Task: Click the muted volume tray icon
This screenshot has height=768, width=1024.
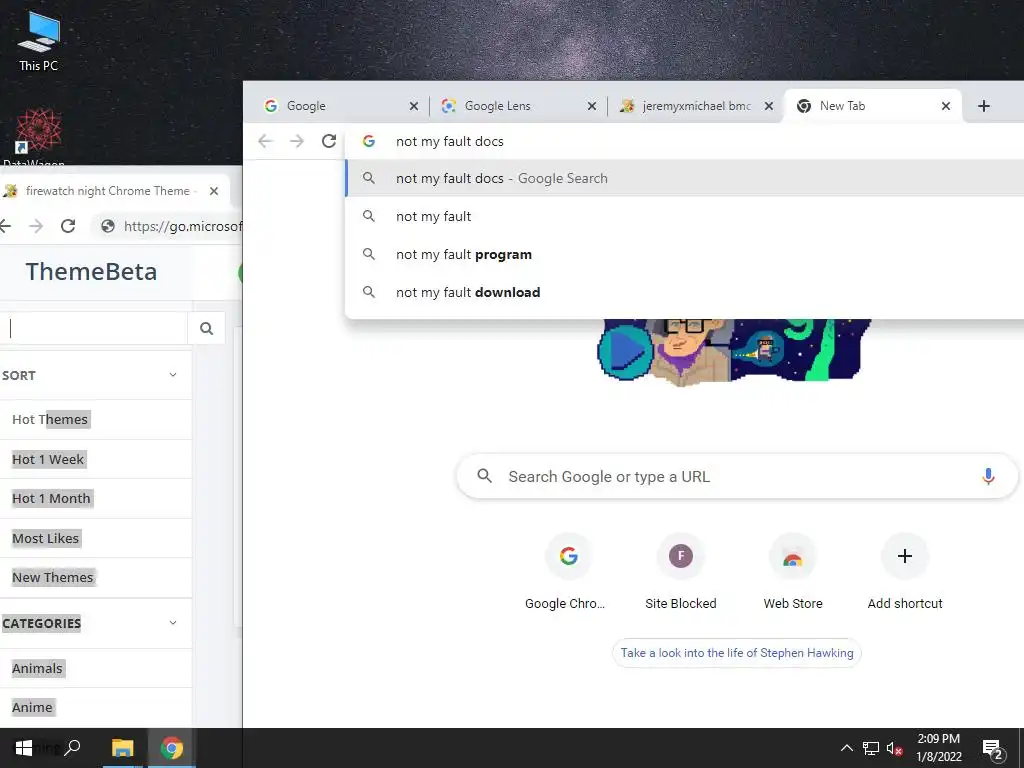Action: point(894,748)
